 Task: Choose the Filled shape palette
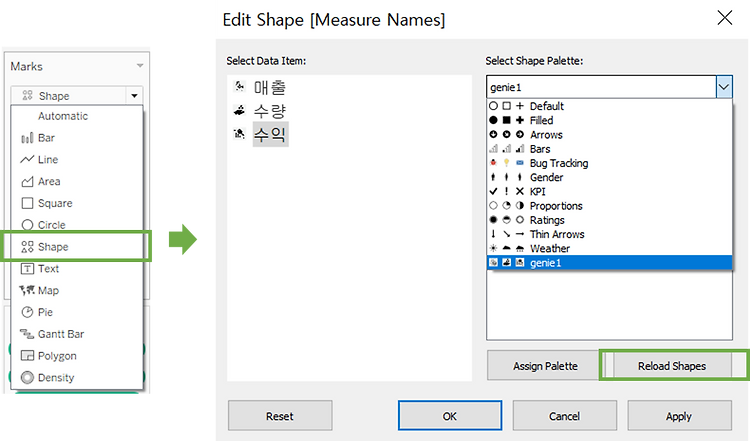(609, 121)
